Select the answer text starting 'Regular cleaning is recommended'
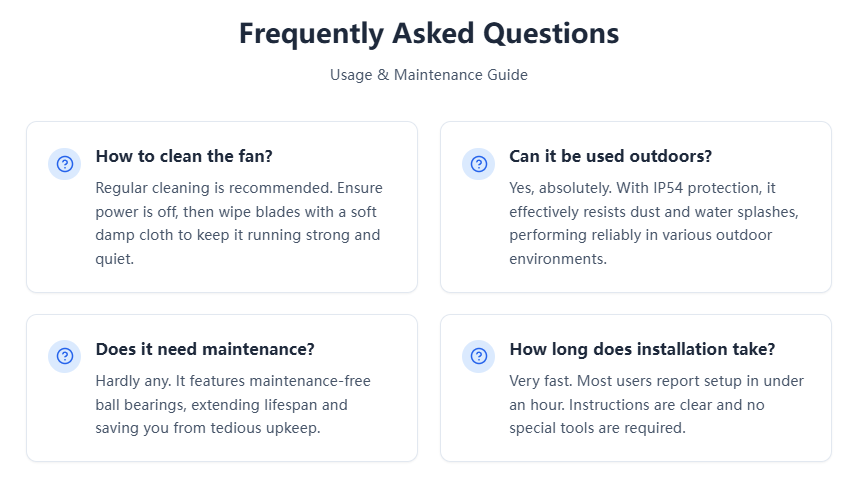Viewport: 862px width, 482px height. point(239,223)
